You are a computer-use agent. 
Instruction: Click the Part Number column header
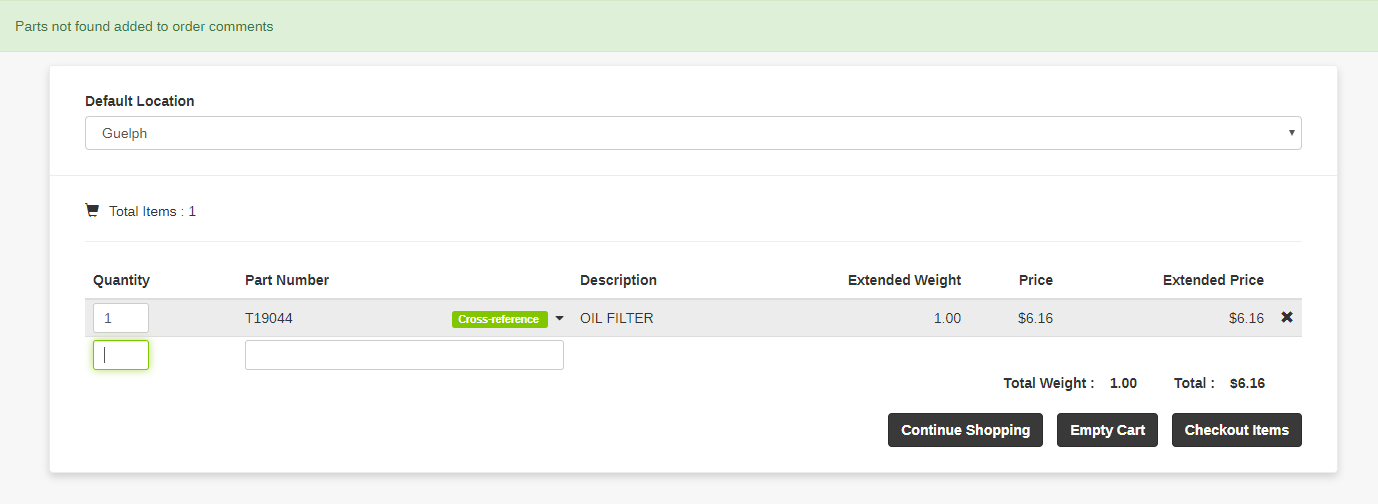(x=287, y=280)
